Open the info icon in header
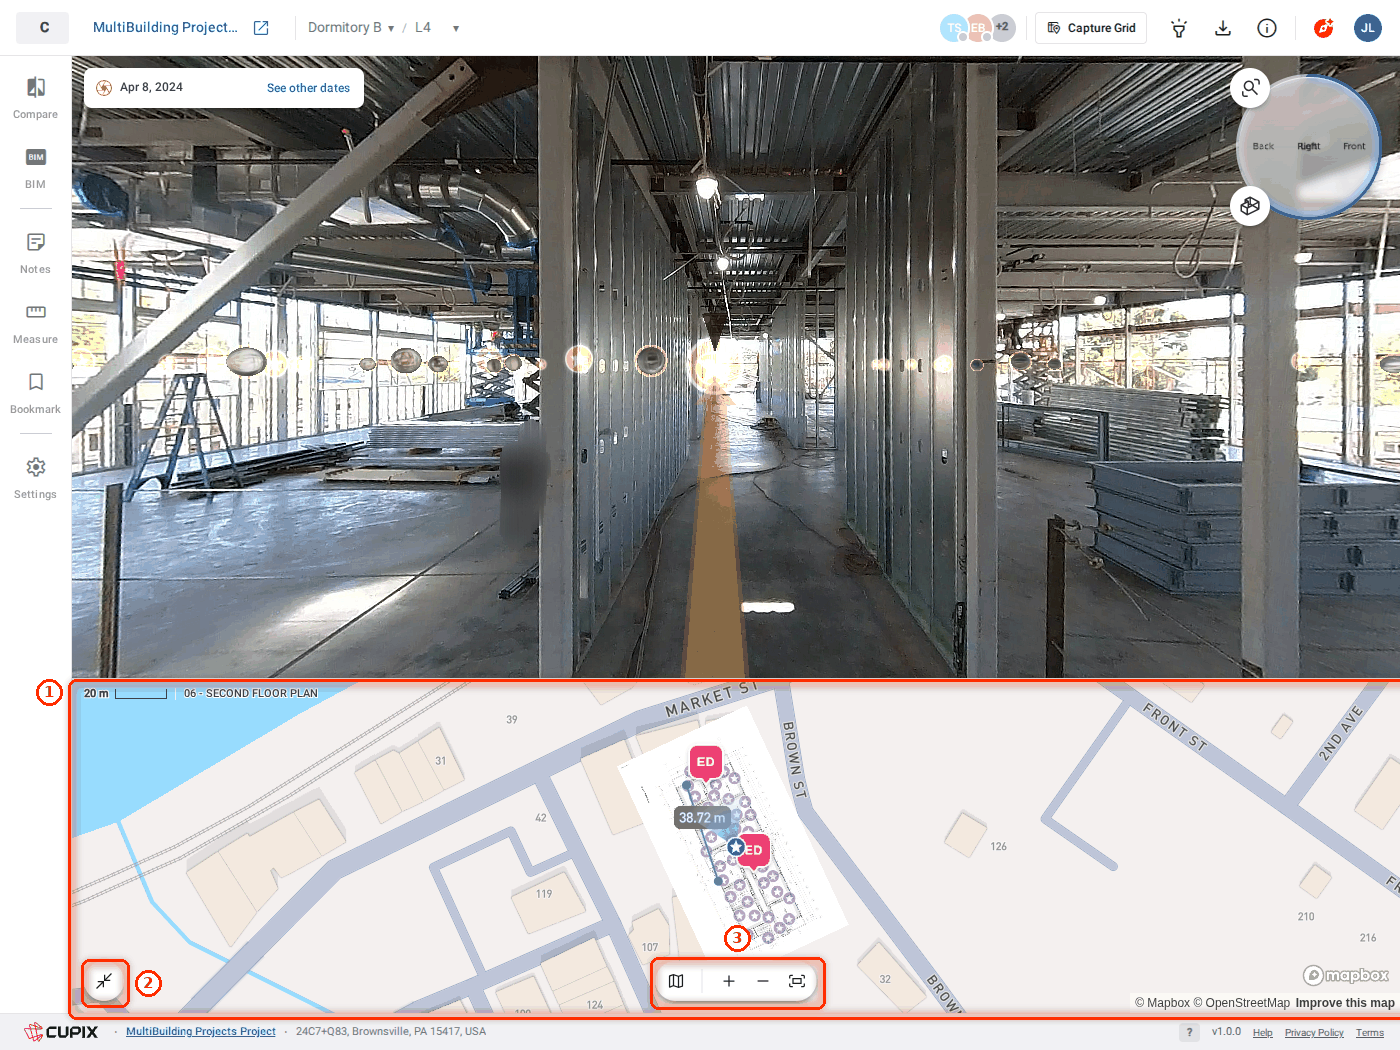Viewport: 1400px width, 1050px height. click(1267, 28)
